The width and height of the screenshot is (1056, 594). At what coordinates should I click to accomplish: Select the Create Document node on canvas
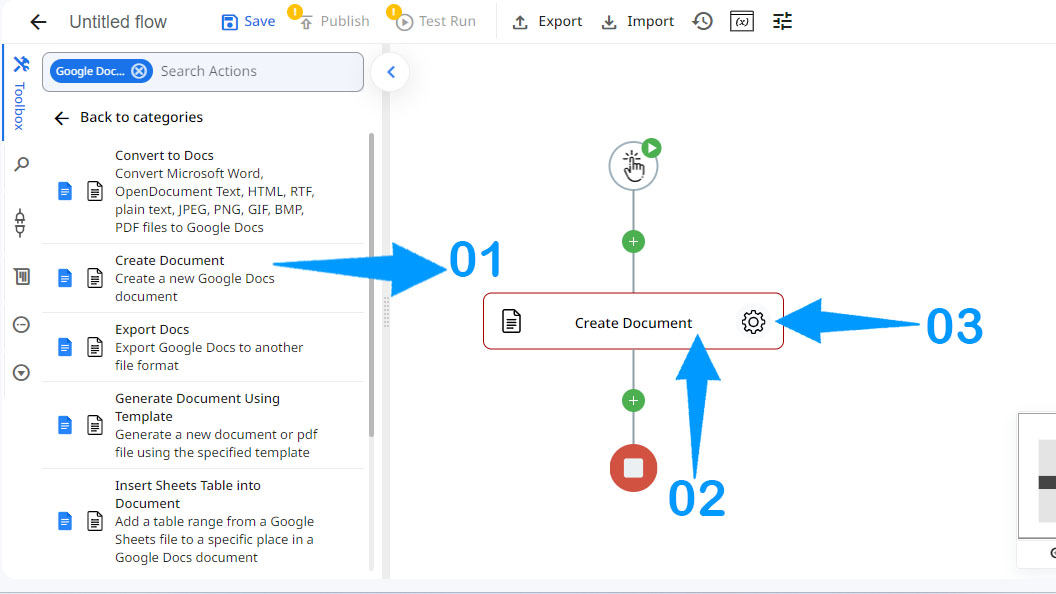pyautogui.click(x=633, y=321)
